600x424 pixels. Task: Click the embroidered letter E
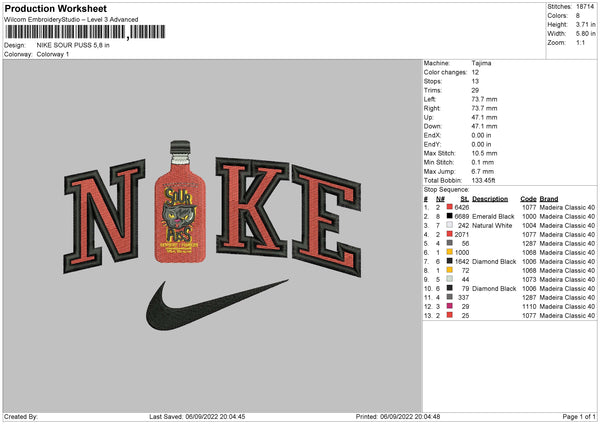pyautogui.click(x=326, y=220)
